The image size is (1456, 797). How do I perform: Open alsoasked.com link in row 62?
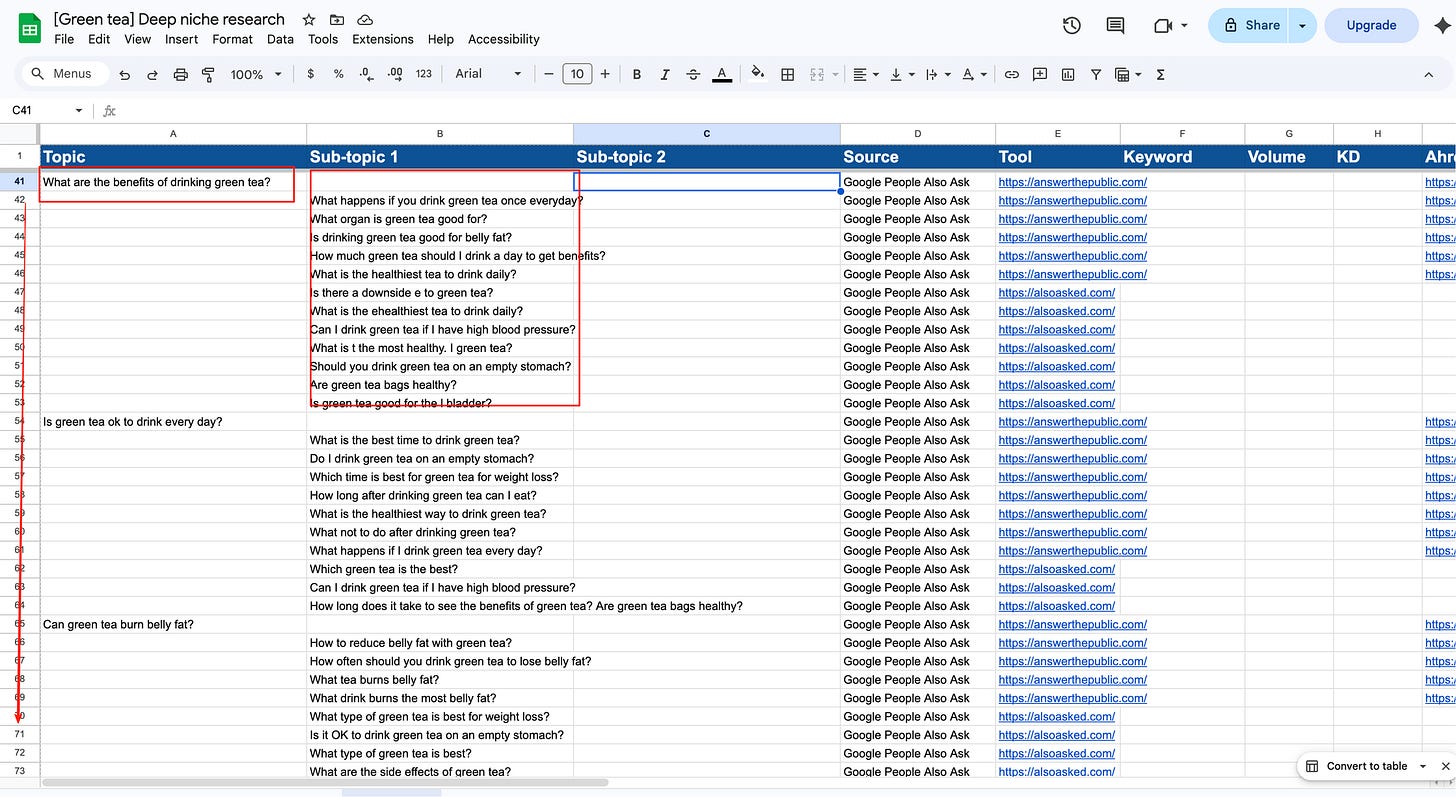coord(1056,569)
